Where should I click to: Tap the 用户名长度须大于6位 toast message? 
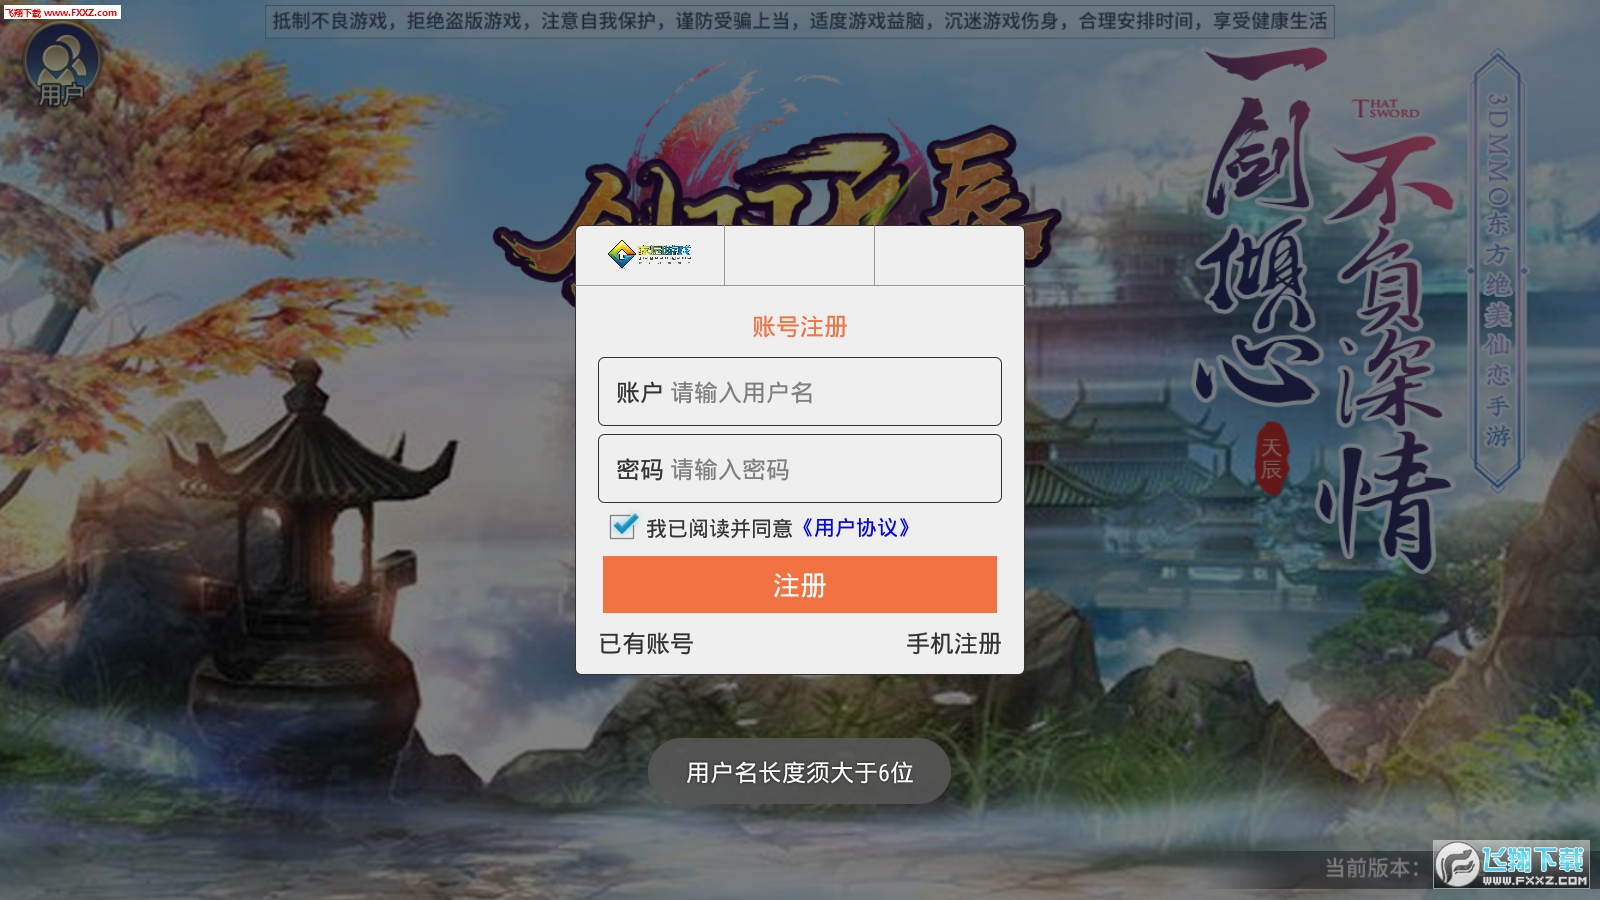point(799,772)
